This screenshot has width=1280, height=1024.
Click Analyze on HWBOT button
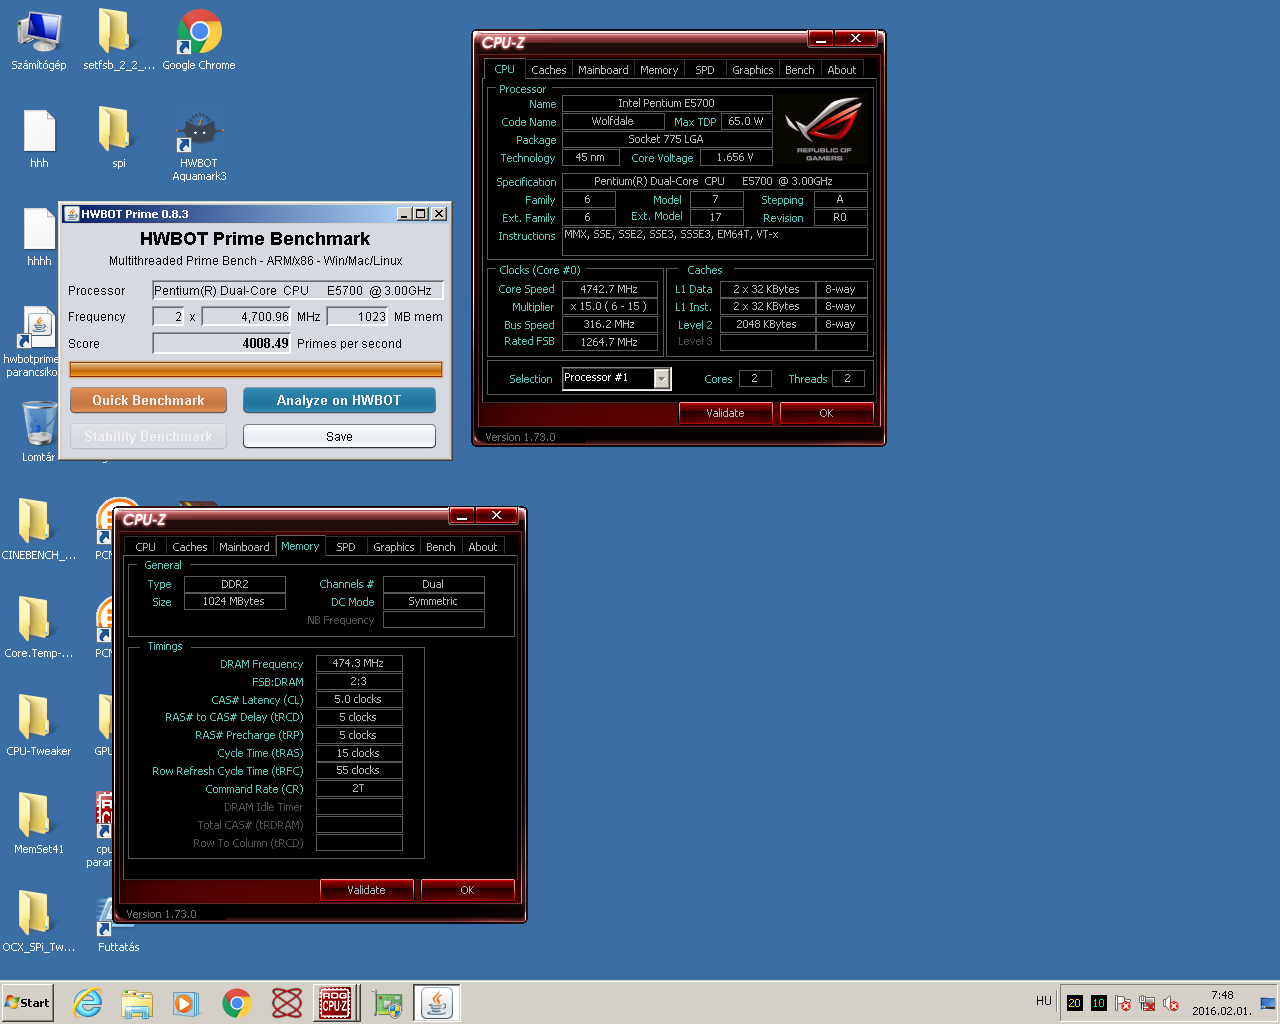(x=339, y=400)
